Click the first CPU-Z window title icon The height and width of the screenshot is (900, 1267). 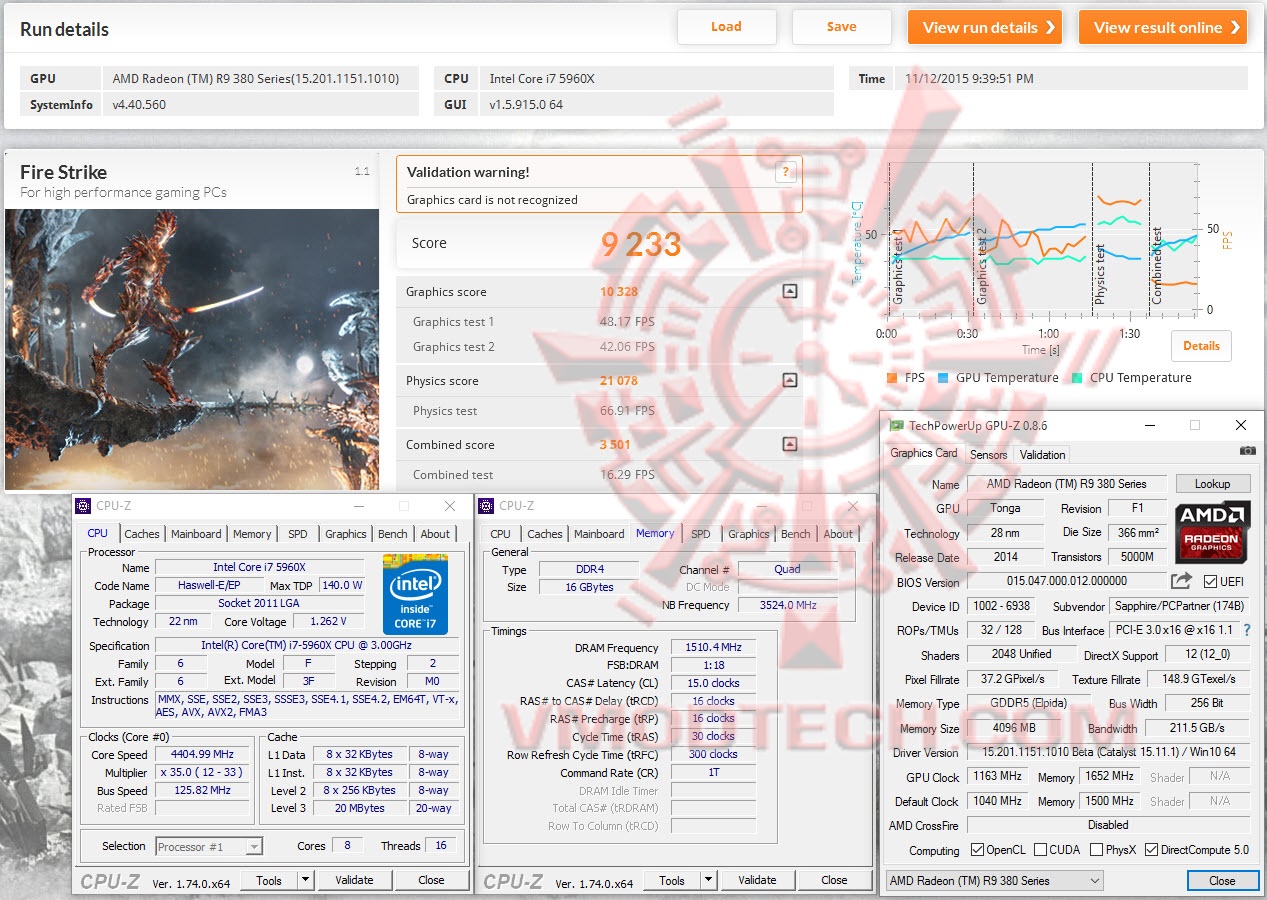click(x=84, y=506)
